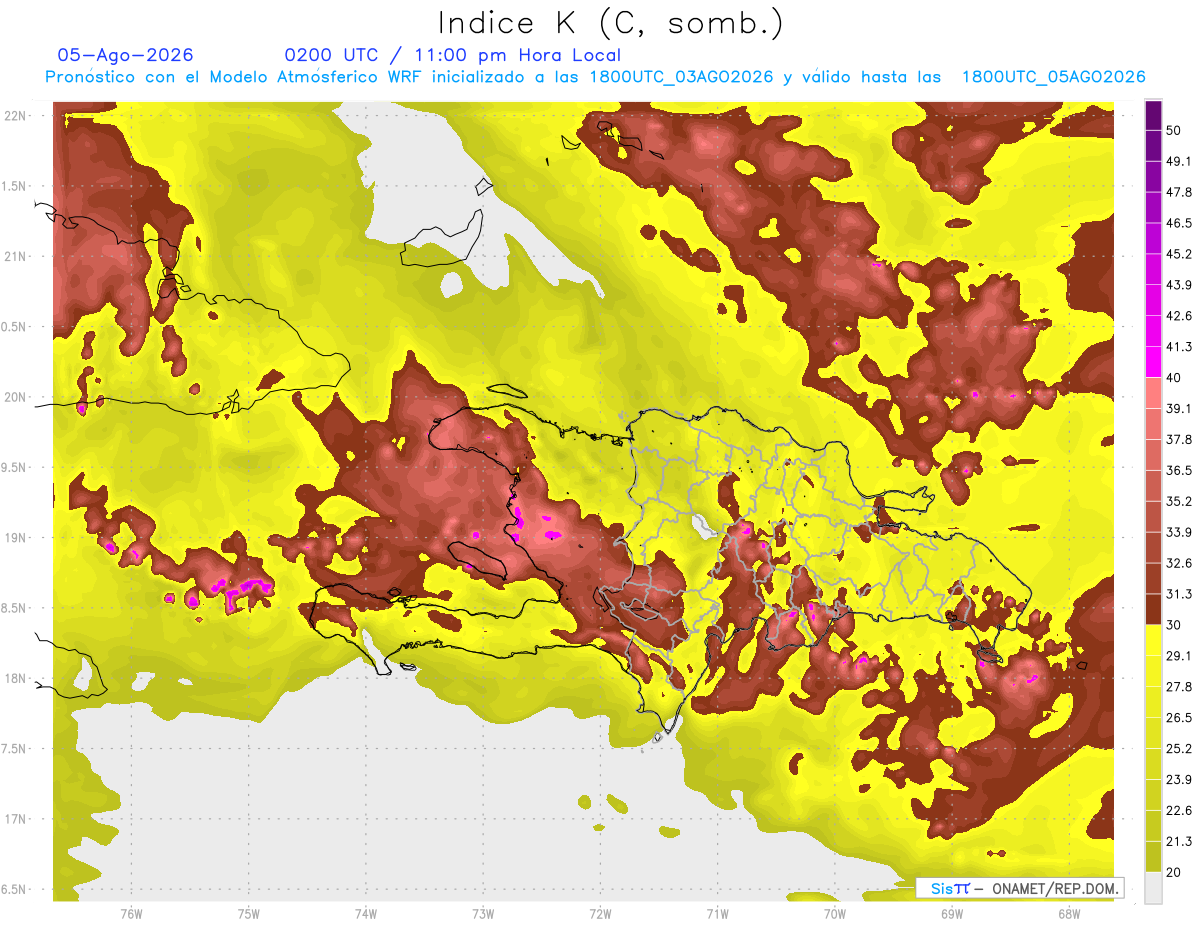1200x927 pixels.
Task: Click the colorbar value "46.5"
Action: [1178, 223]
